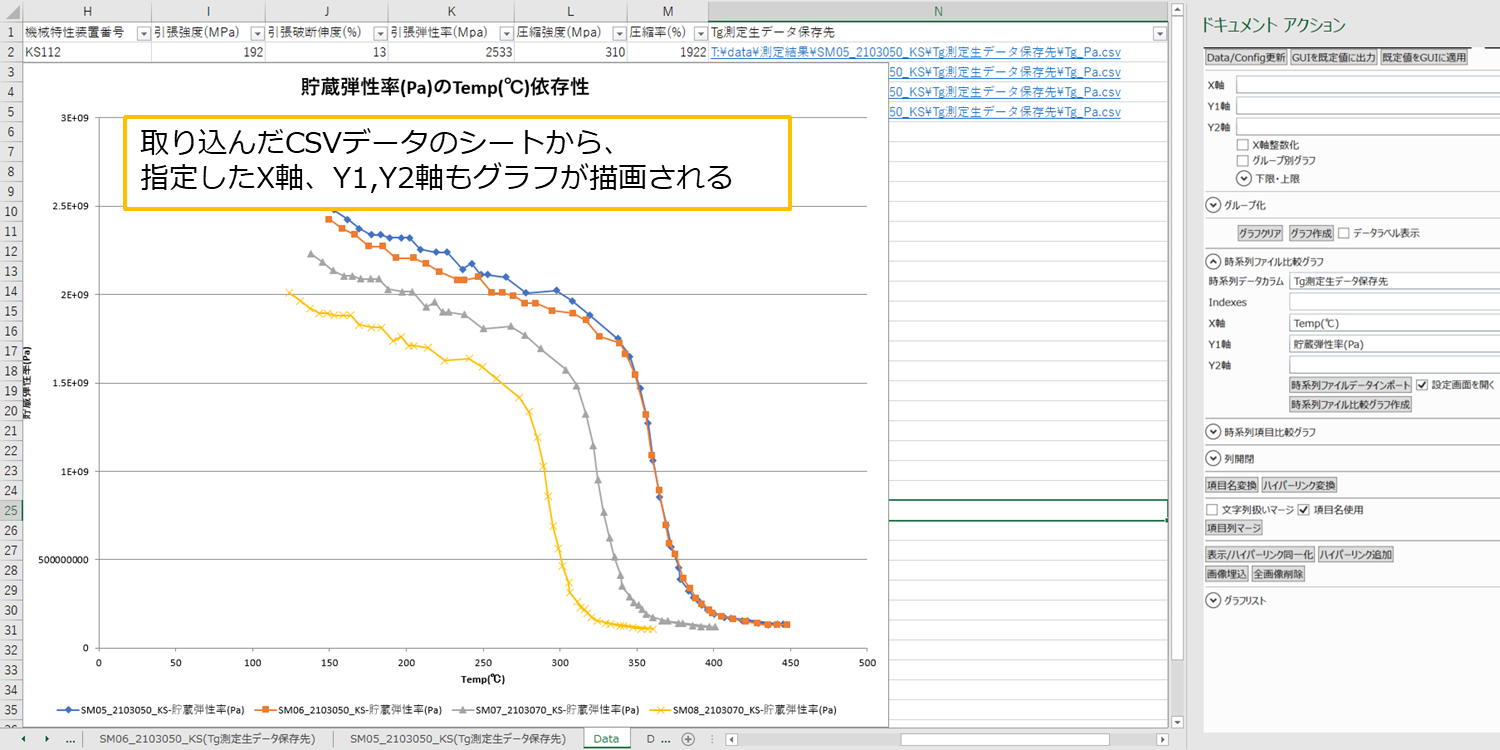Open filter arrow for 引張強度(MPa) column
The height and width of the screenshot is (750, 1500).
[x=257, y=33]
